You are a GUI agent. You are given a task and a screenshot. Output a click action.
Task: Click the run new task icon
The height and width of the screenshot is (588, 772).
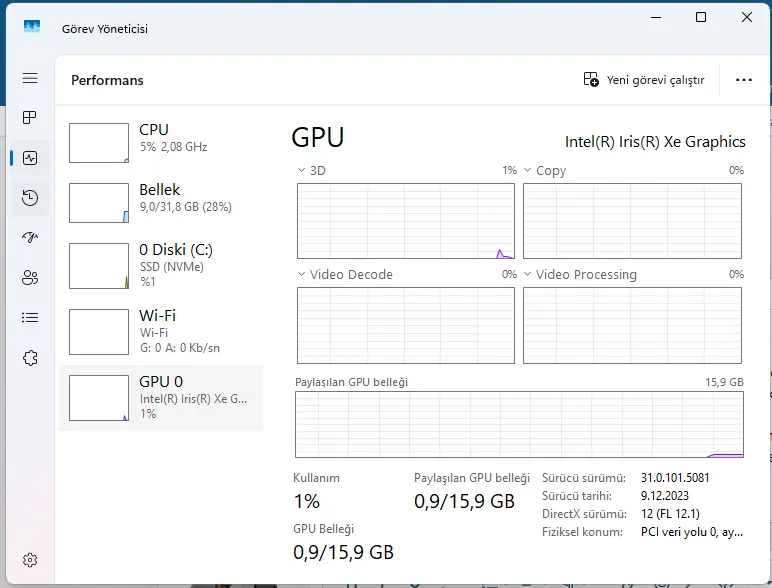(x=591, y=79)
